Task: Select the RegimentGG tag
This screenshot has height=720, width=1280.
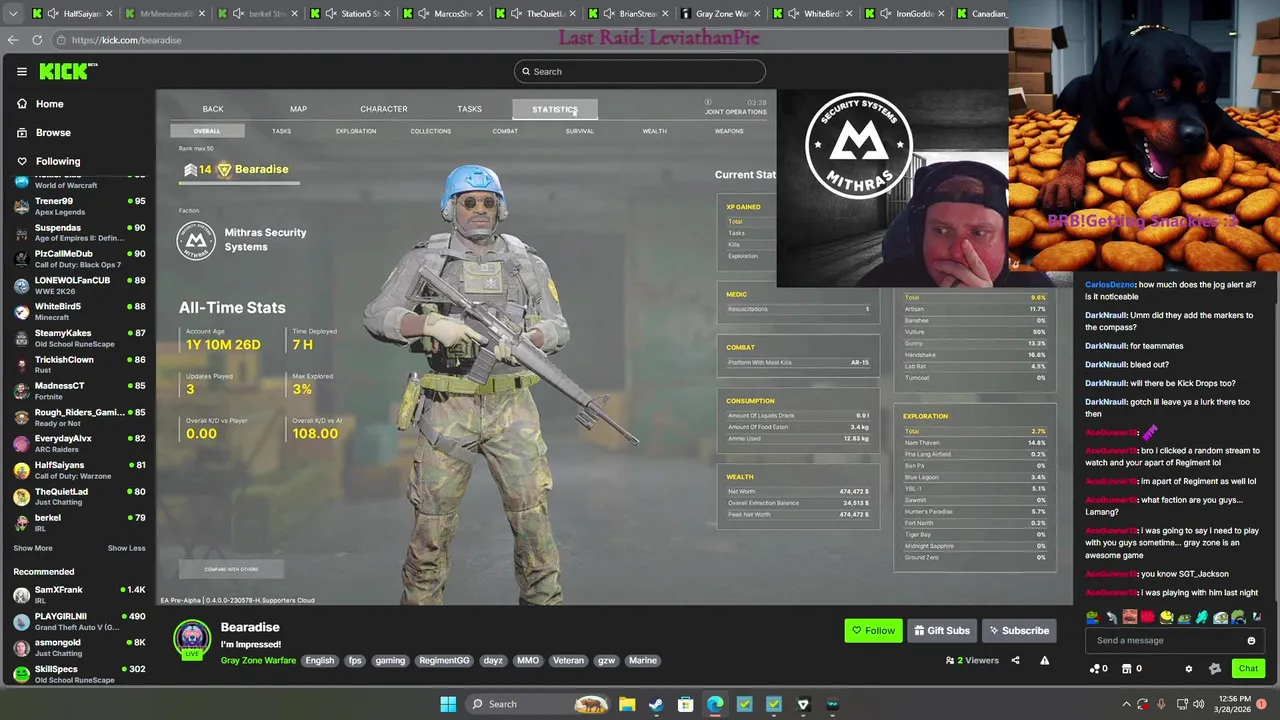Action: (x=444, y=660)
